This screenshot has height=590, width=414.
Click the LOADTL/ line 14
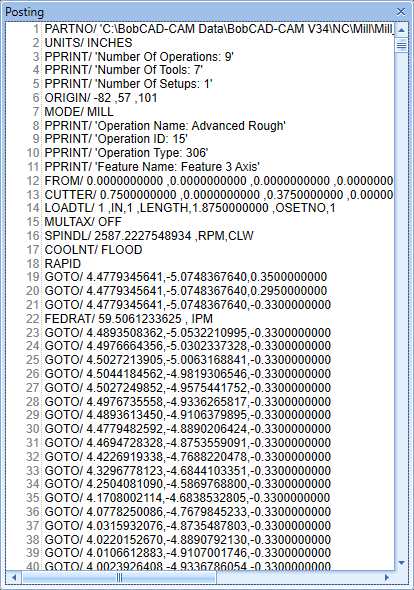190,208
